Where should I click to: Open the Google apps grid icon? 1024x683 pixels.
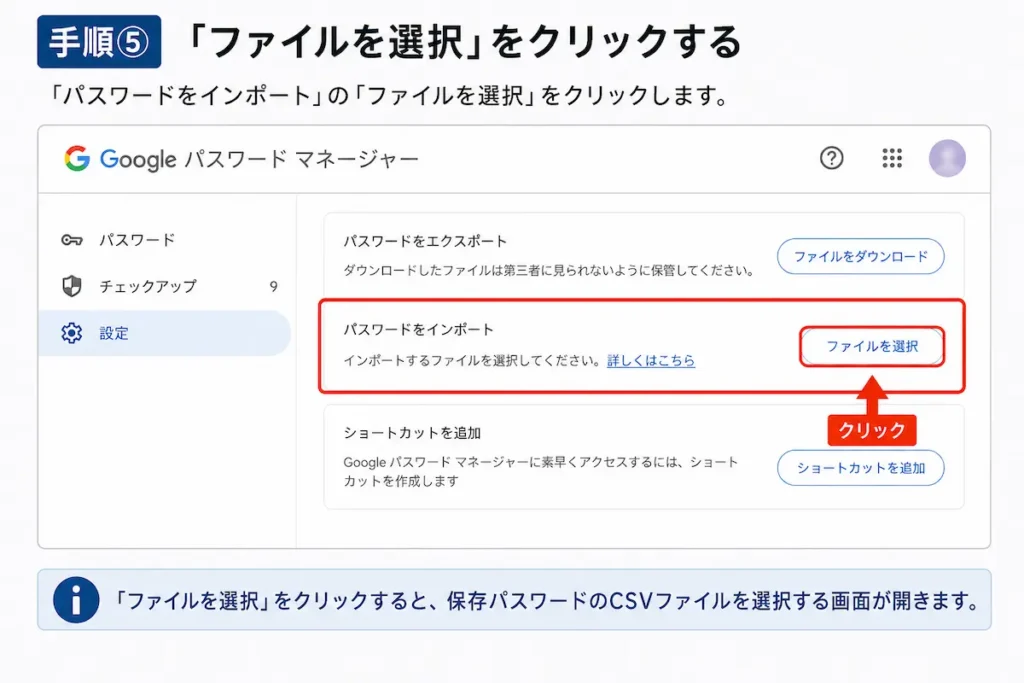coord(892,158)
